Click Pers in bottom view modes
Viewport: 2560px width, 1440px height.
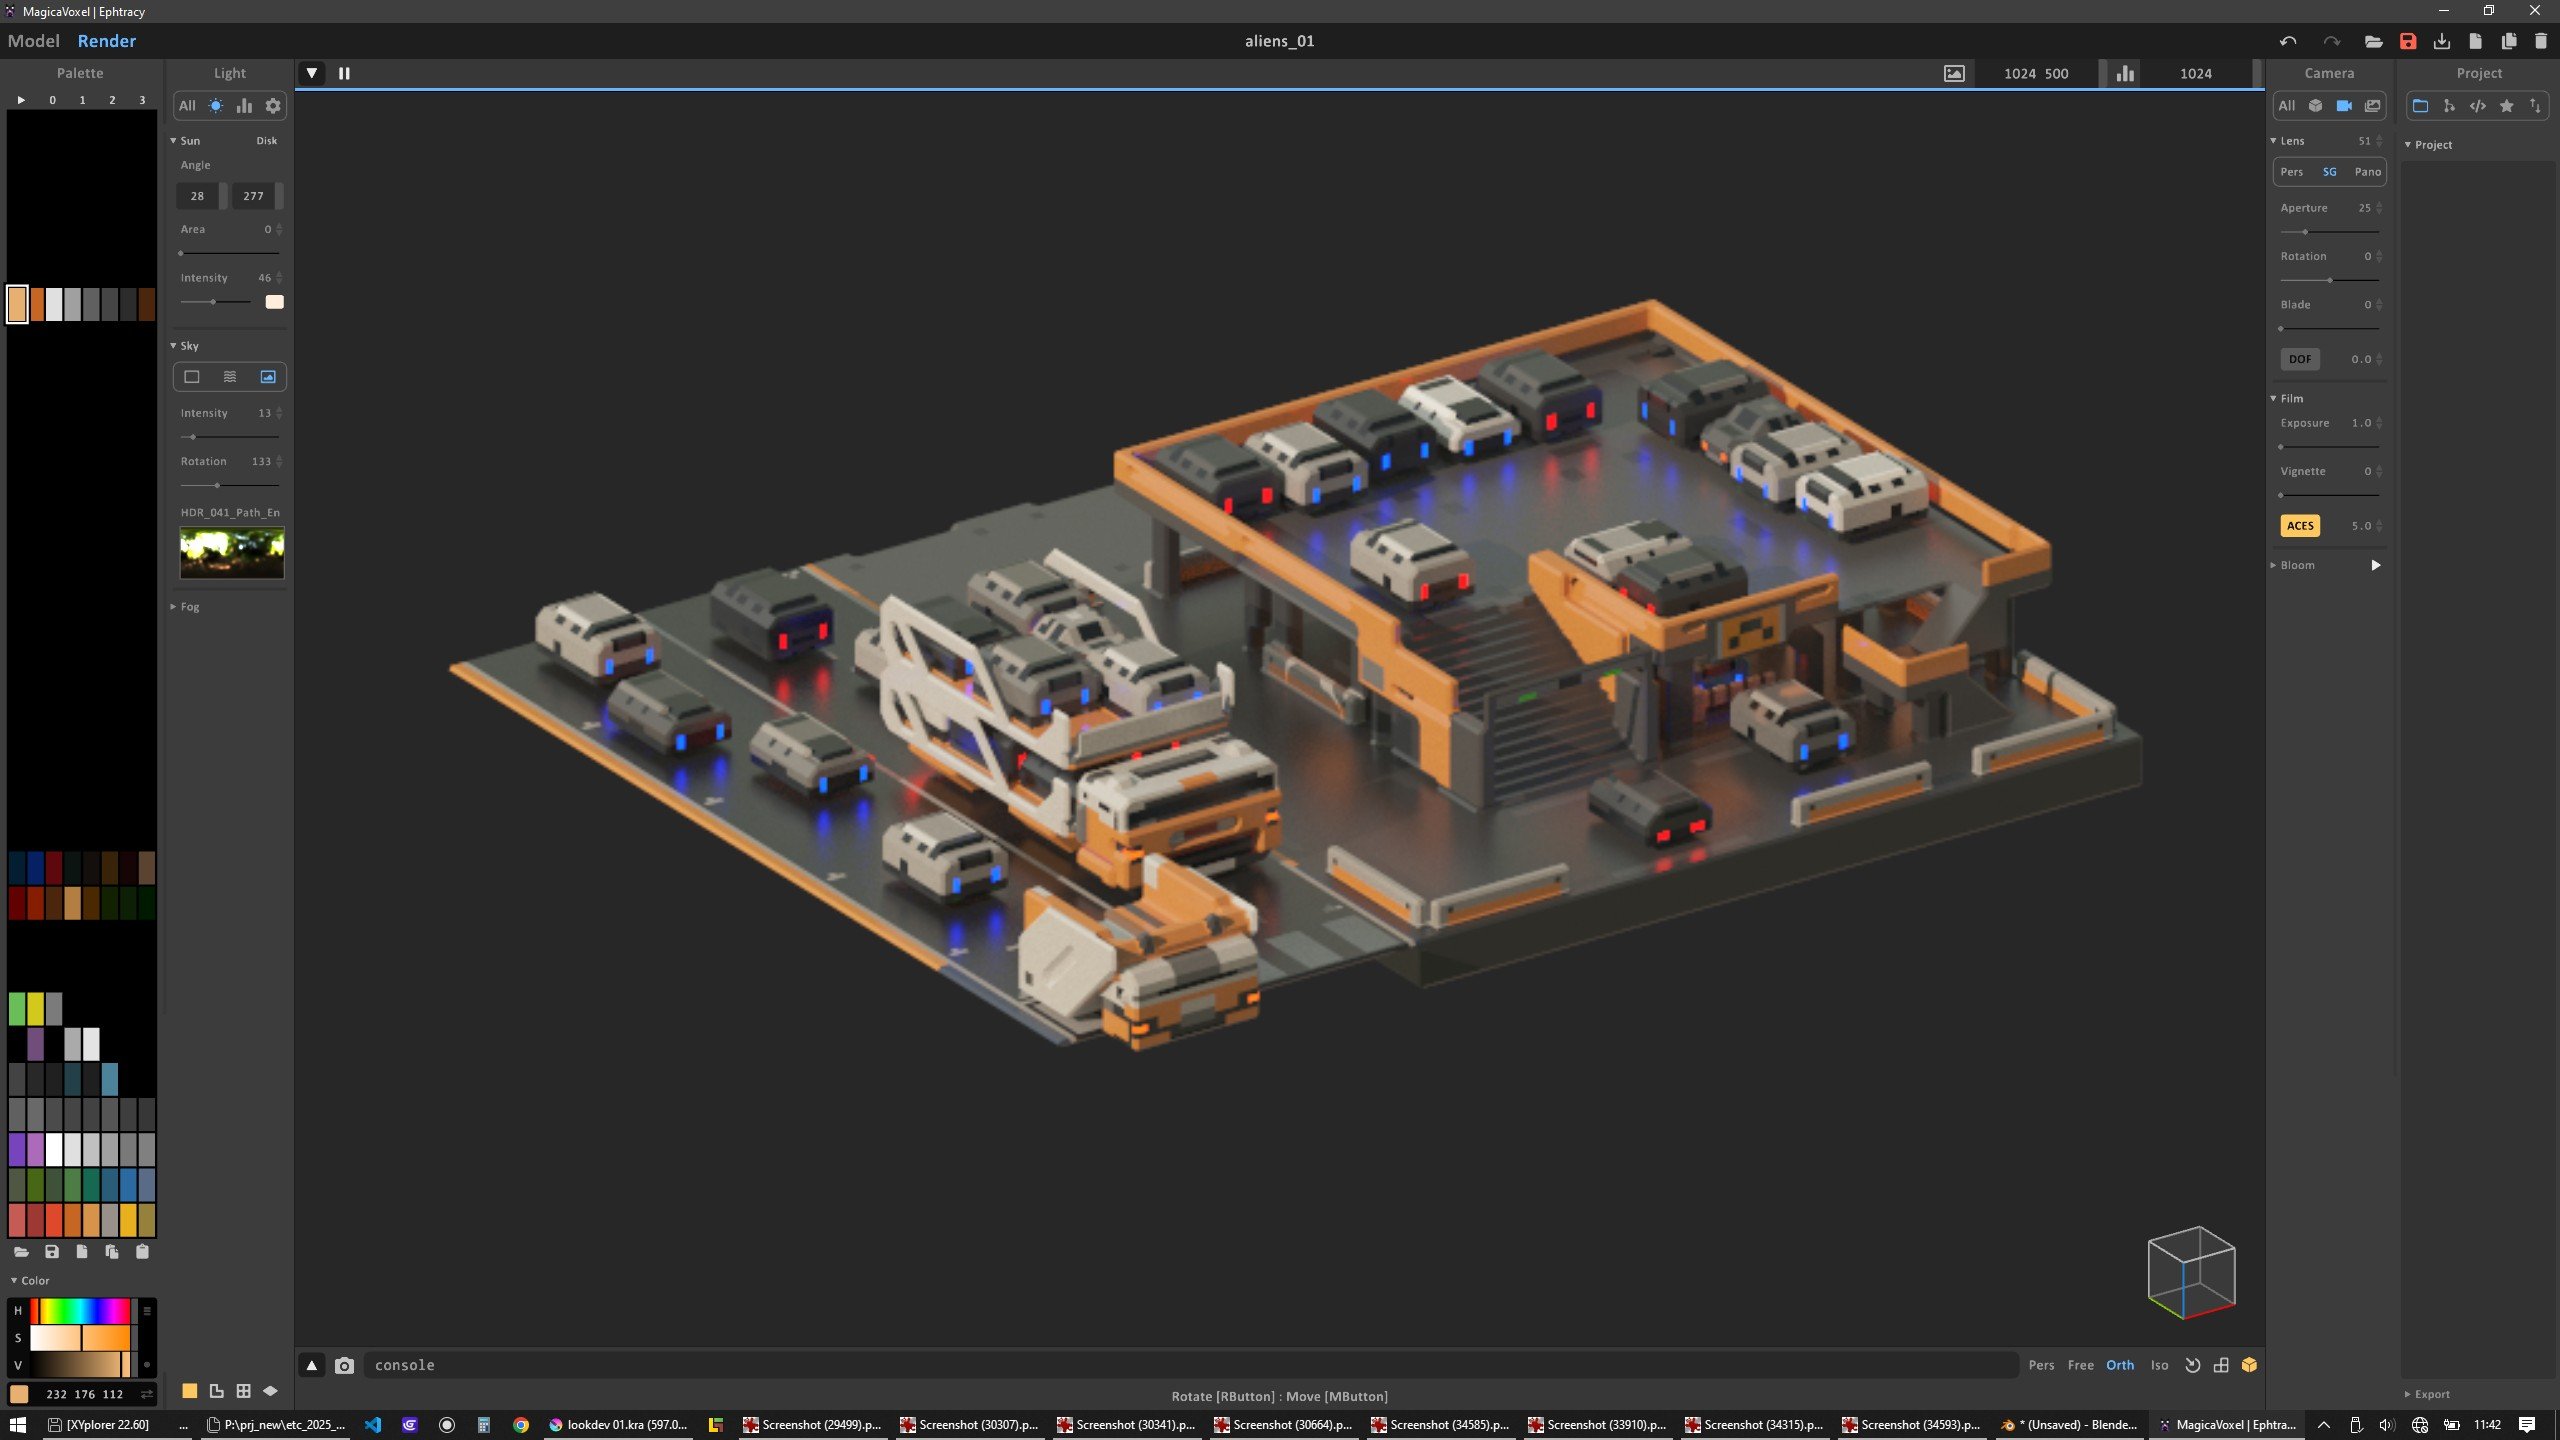2041,1365
